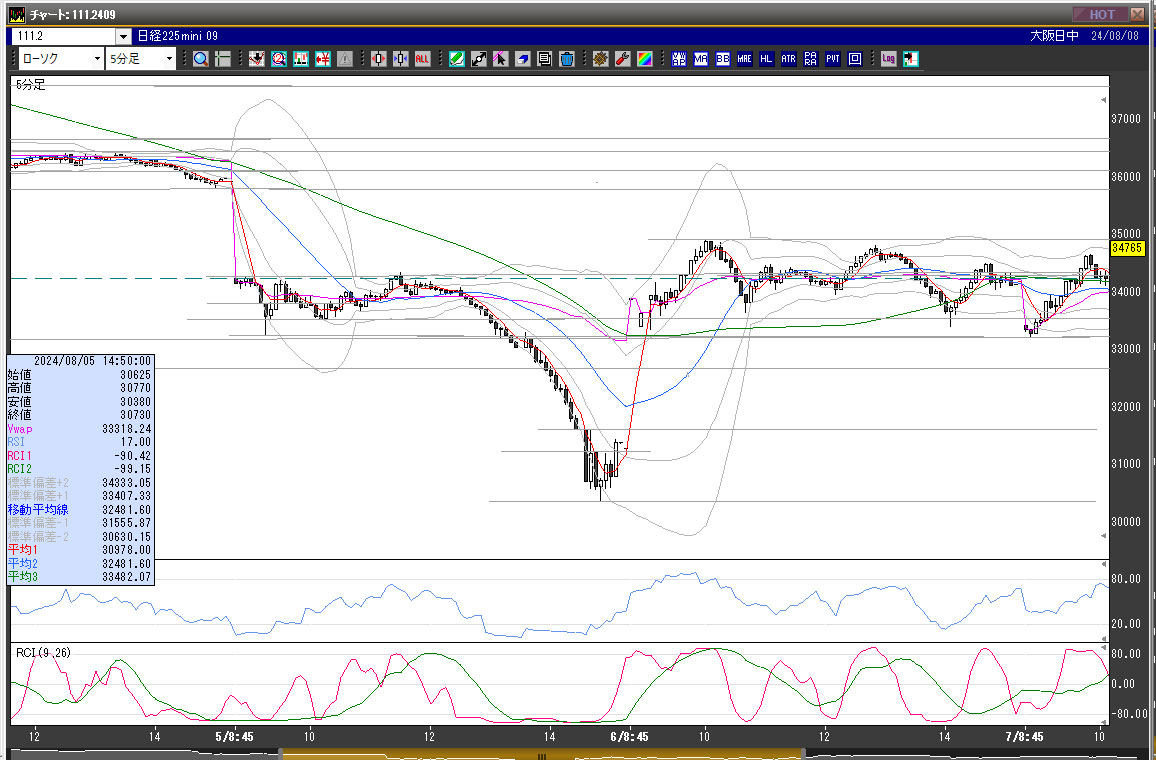
Task: Click the 終値 value 30730
Action: coord(136,415)
